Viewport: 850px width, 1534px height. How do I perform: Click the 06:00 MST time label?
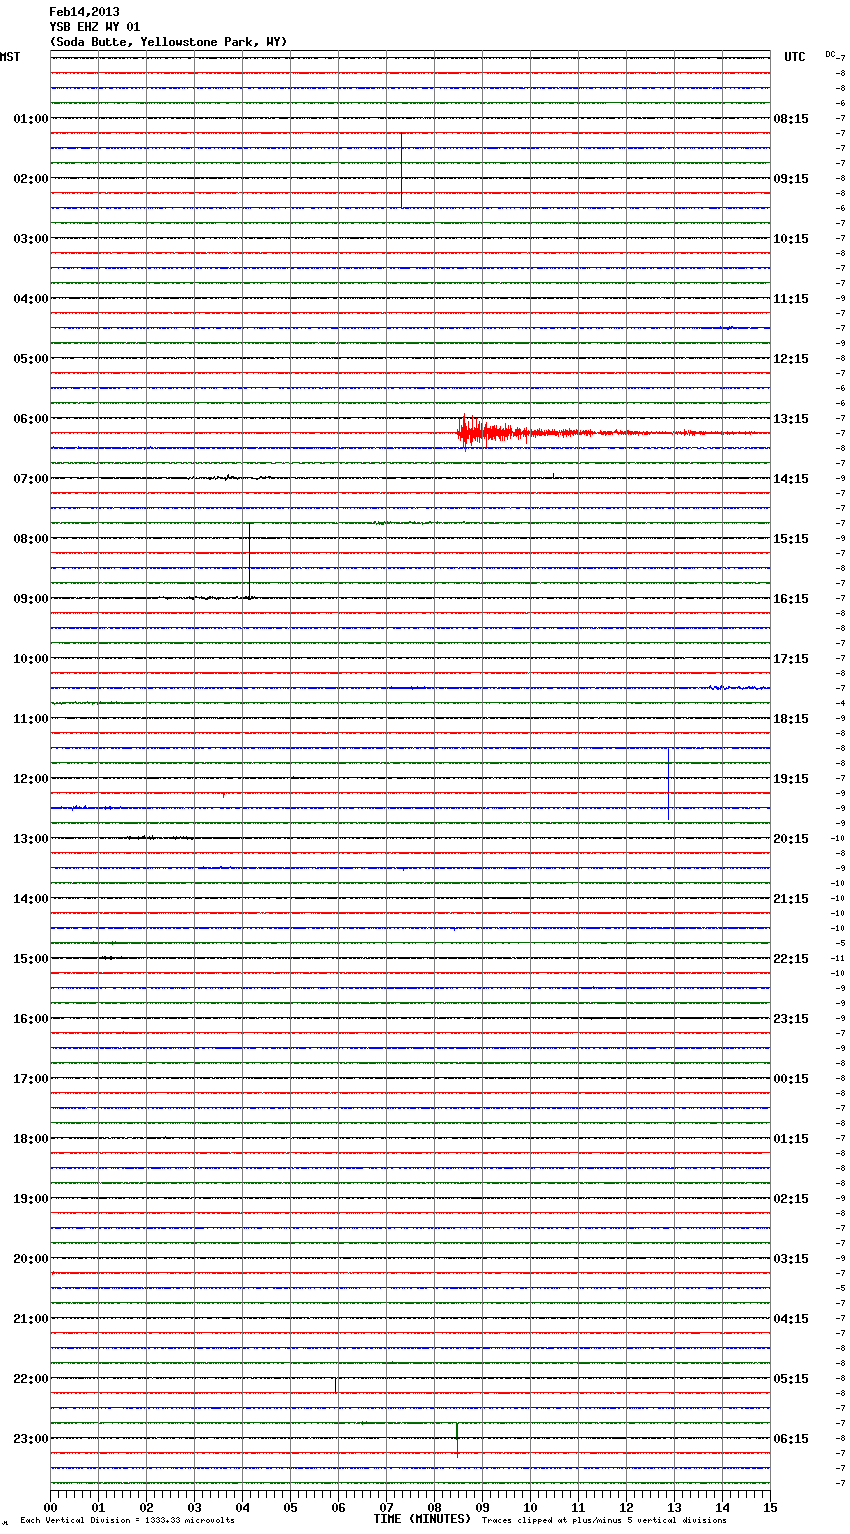[30, 419]
